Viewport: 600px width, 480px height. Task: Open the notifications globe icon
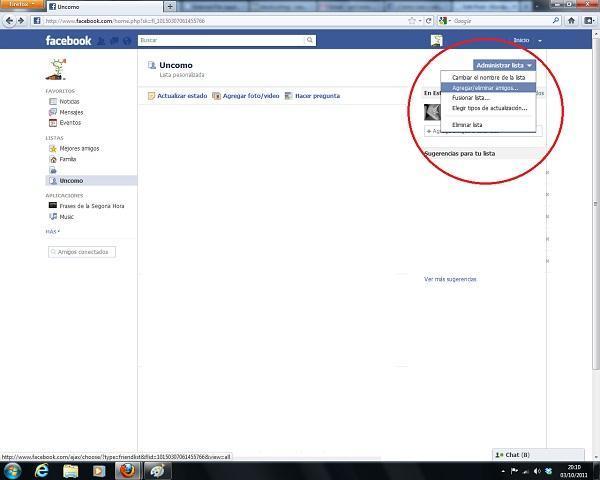point(127,41)
